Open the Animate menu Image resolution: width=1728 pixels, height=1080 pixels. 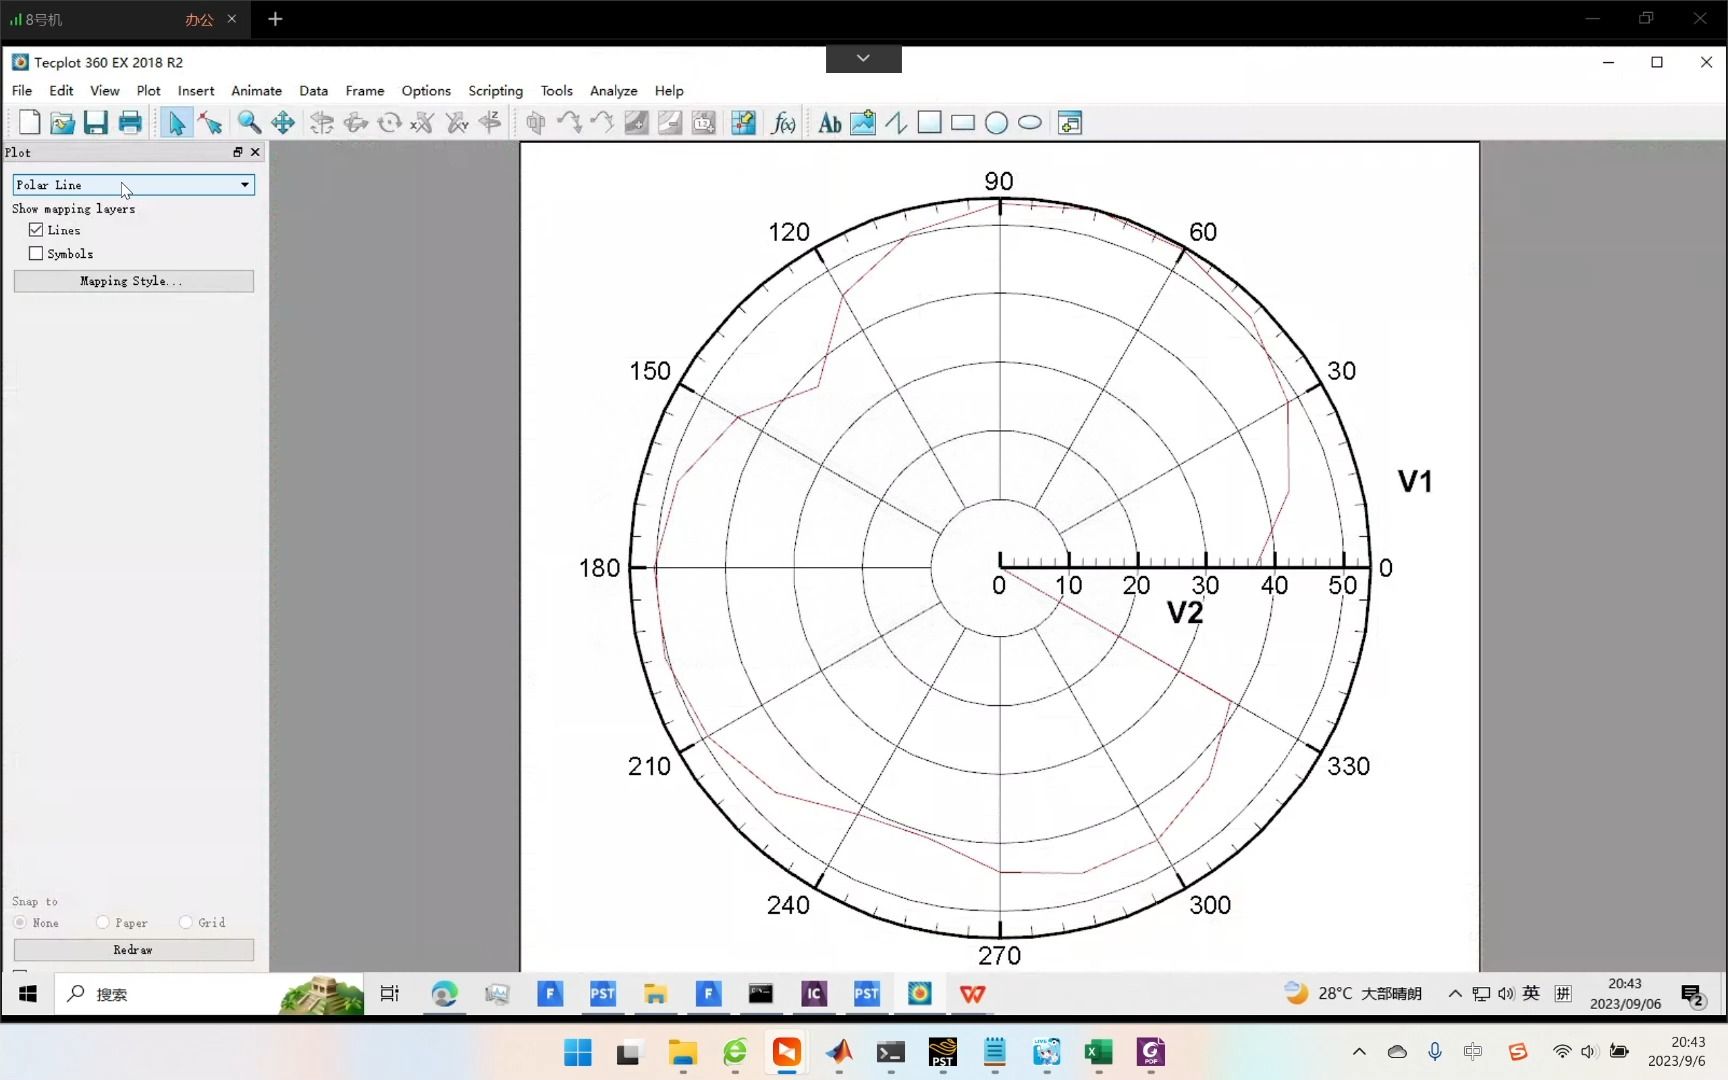pos(256,90)
